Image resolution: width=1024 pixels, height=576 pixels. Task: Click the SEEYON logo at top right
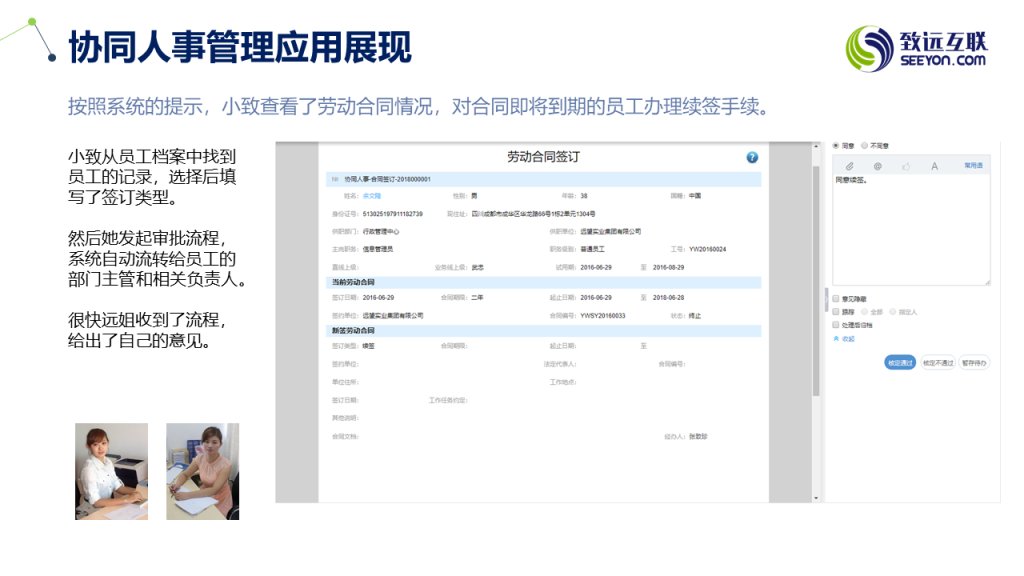tap(916, 47)
